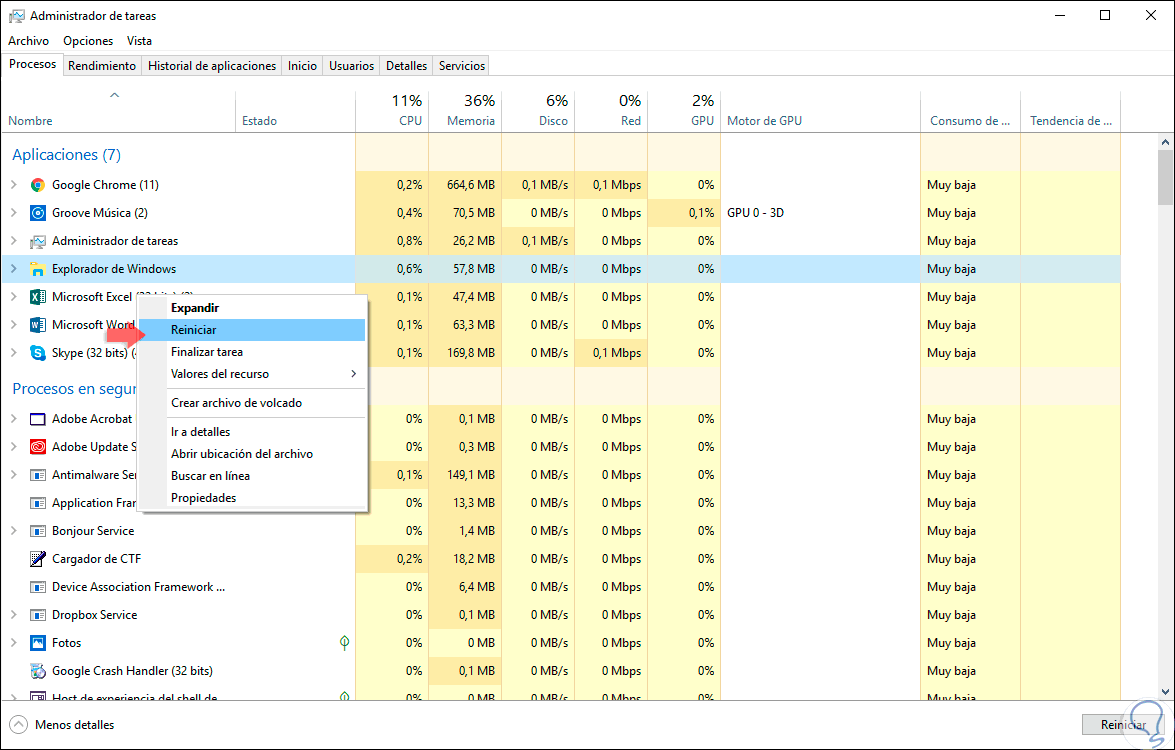The image size is (1175, 750).
Task: Click the Dropbox Service icon
Action: tap(38, 615)
